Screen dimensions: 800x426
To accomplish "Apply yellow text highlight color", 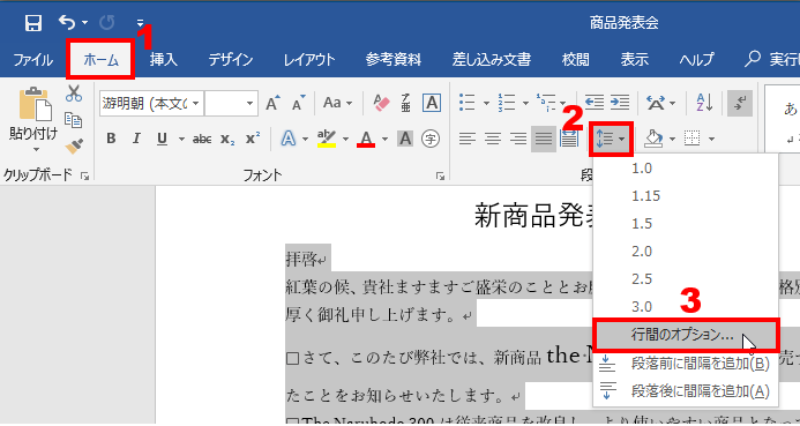I will 327,138.
